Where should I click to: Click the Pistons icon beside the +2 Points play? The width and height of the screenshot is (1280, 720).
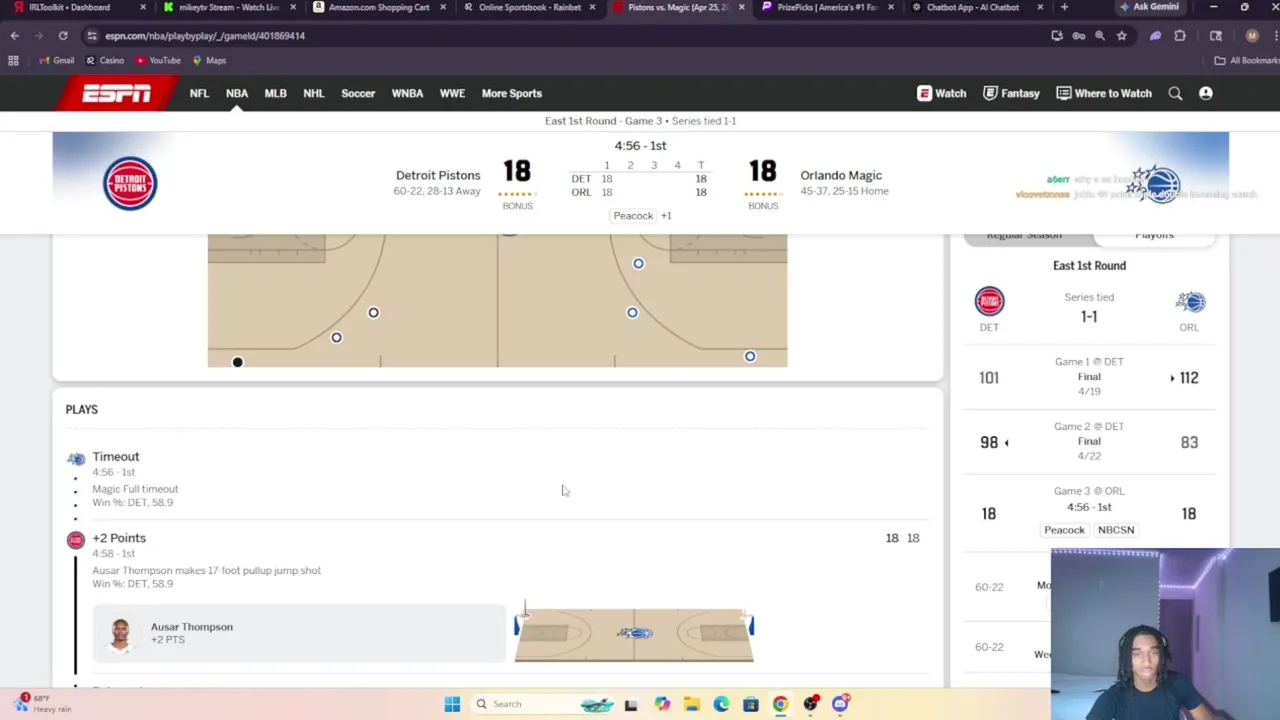[x=76, y=541]
